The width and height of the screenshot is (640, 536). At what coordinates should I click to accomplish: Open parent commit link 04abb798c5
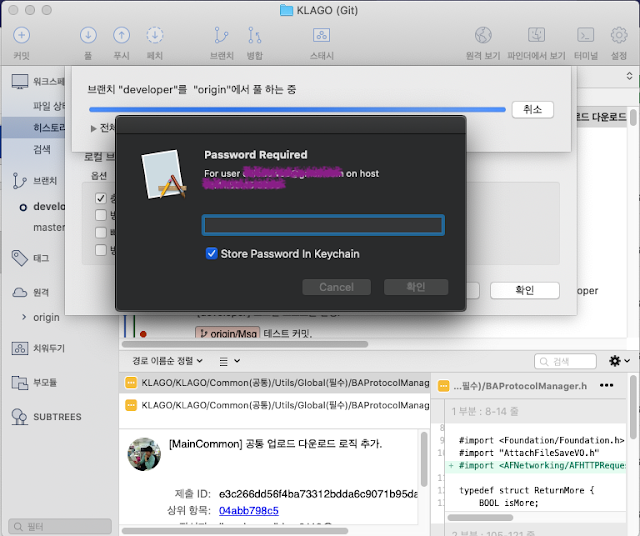(x=249, y=510)
